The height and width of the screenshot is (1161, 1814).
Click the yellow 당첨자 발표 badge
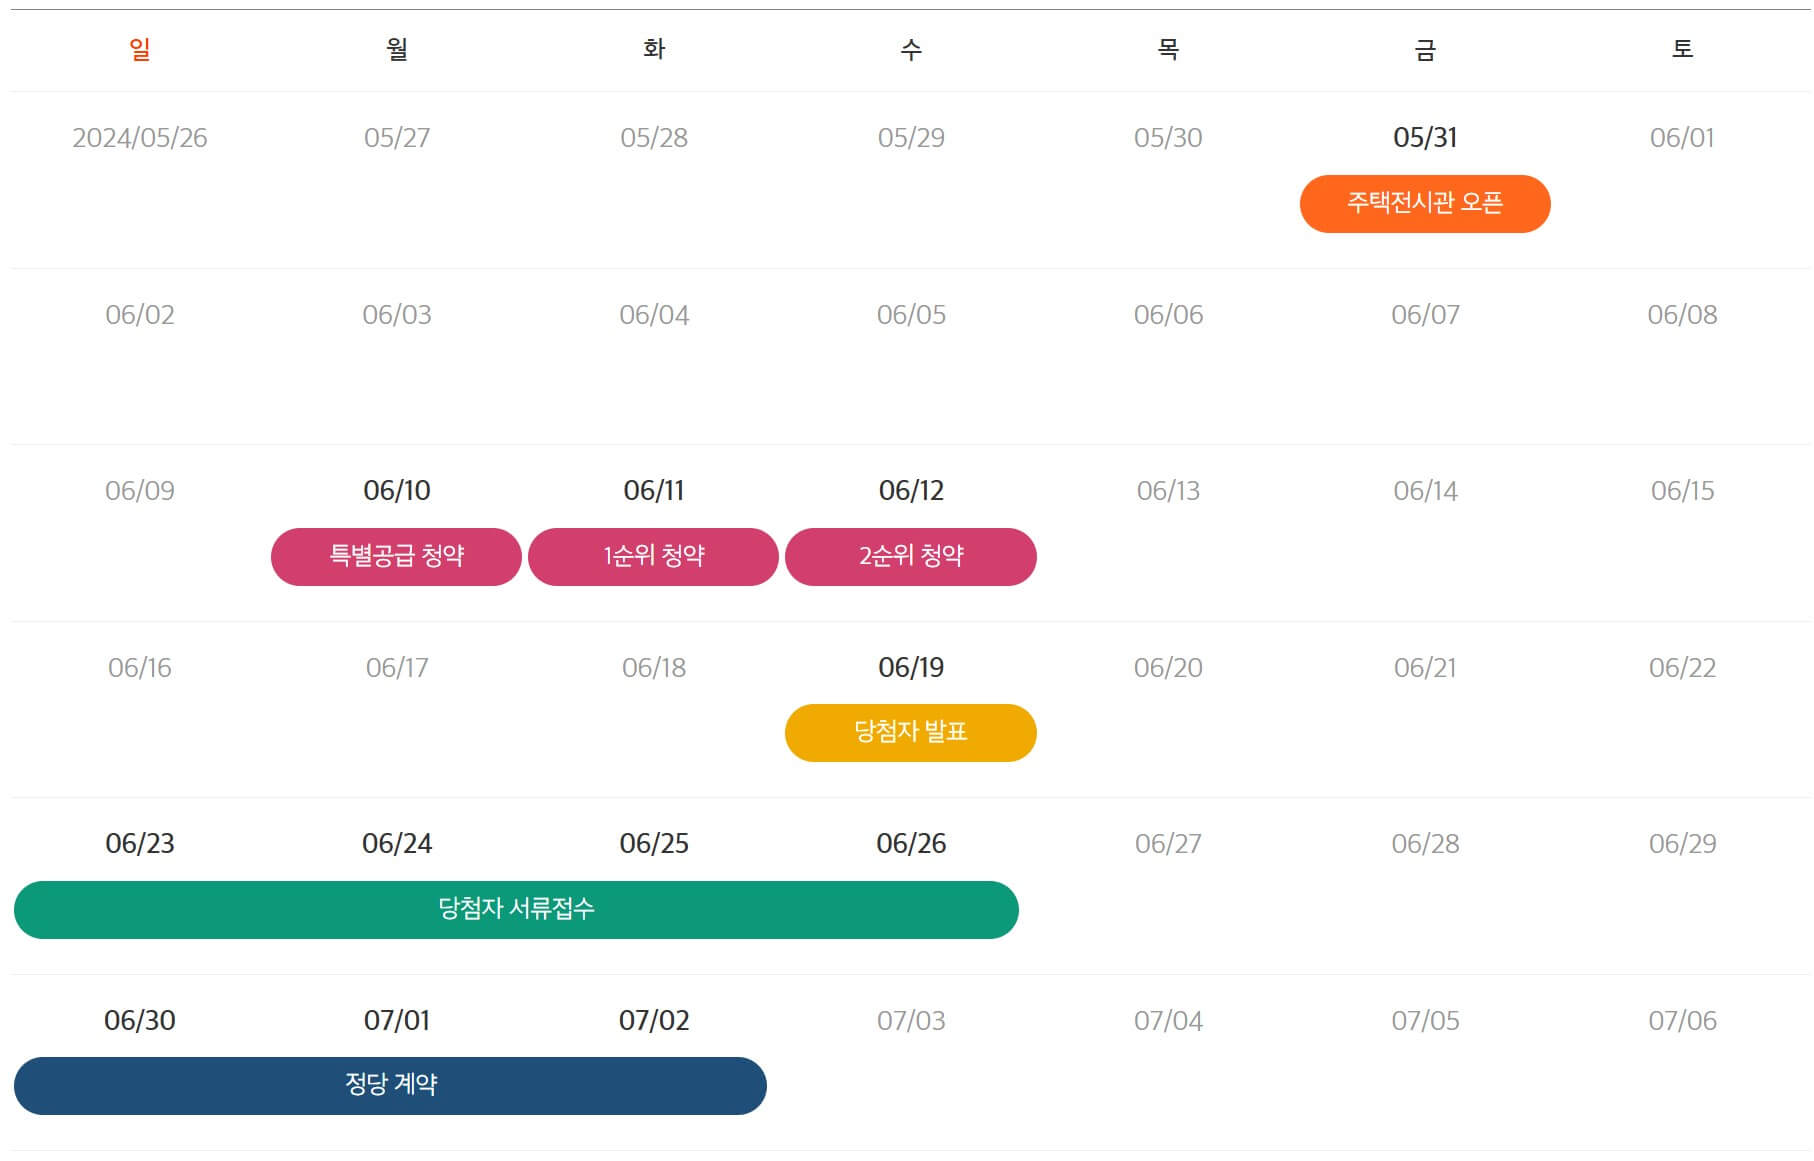click(911, 732)
